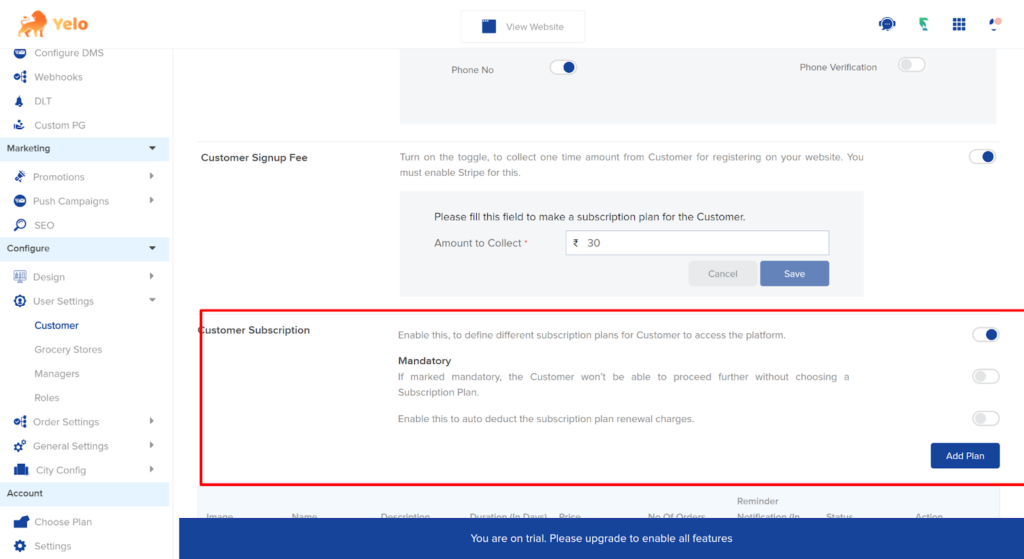
Task: Click the Customer Subscription heading
Action: tap(254, 330)
